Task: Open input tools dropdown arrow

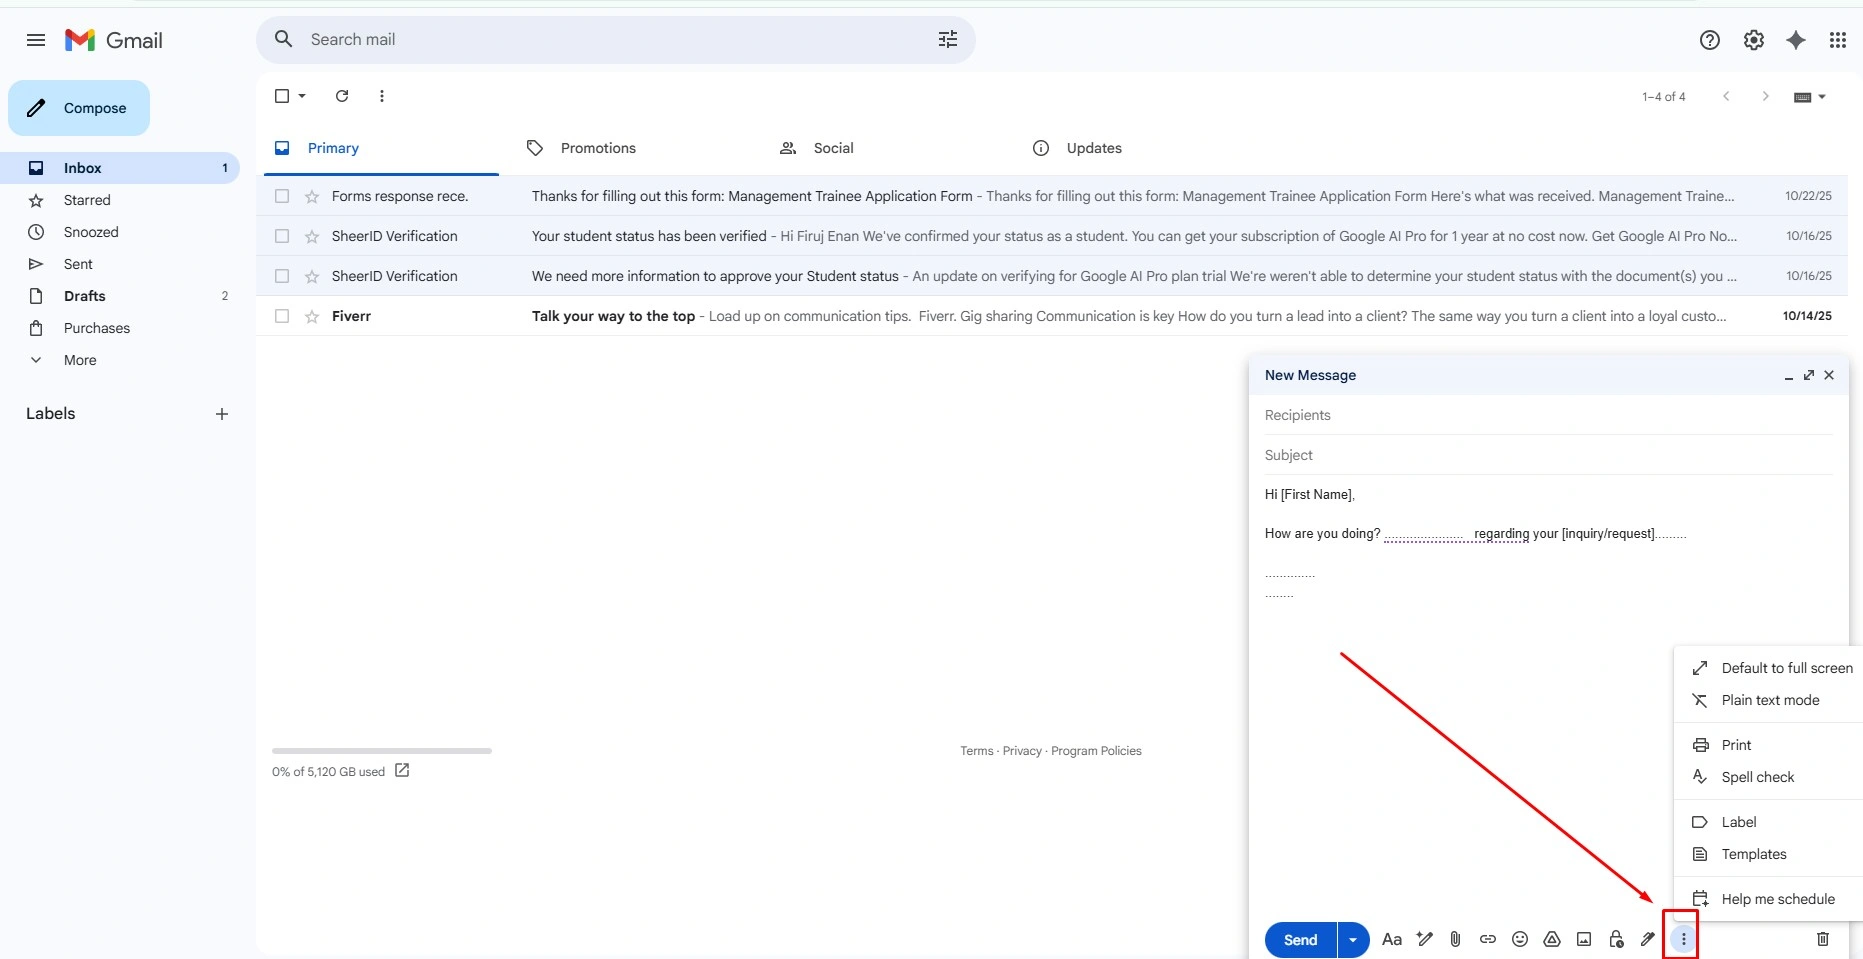Action: coord(1822,97)
